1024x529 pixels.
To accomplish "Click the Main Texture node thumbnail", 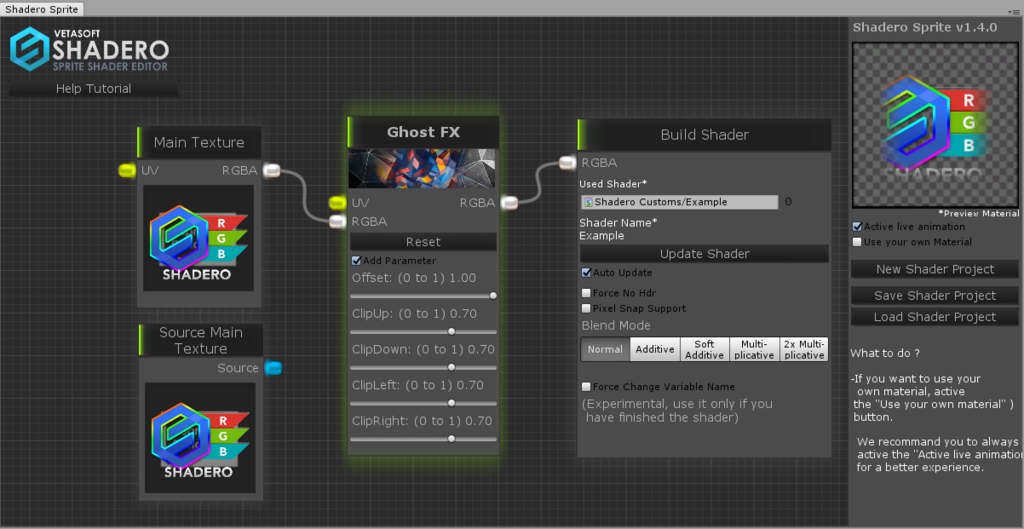I will 199,238.
